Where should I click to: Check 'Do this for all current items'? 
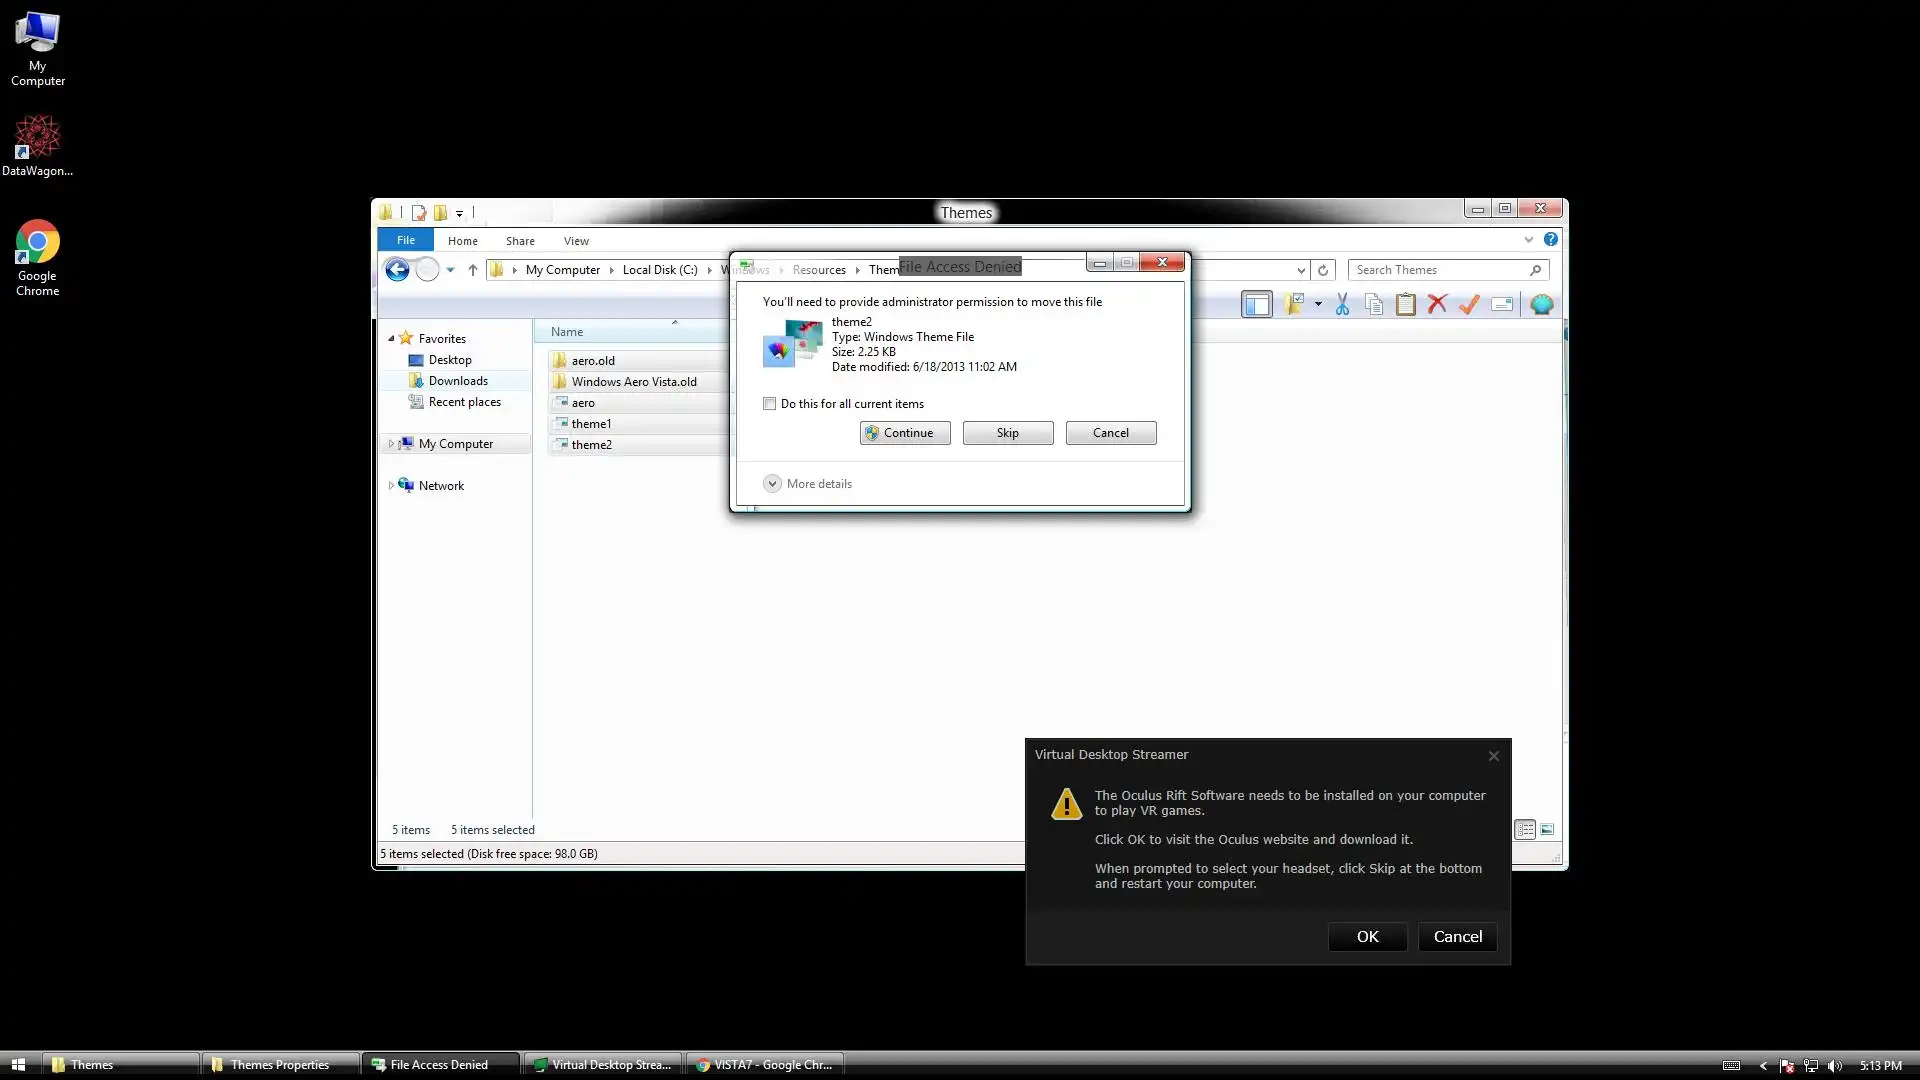coord(769,404)
